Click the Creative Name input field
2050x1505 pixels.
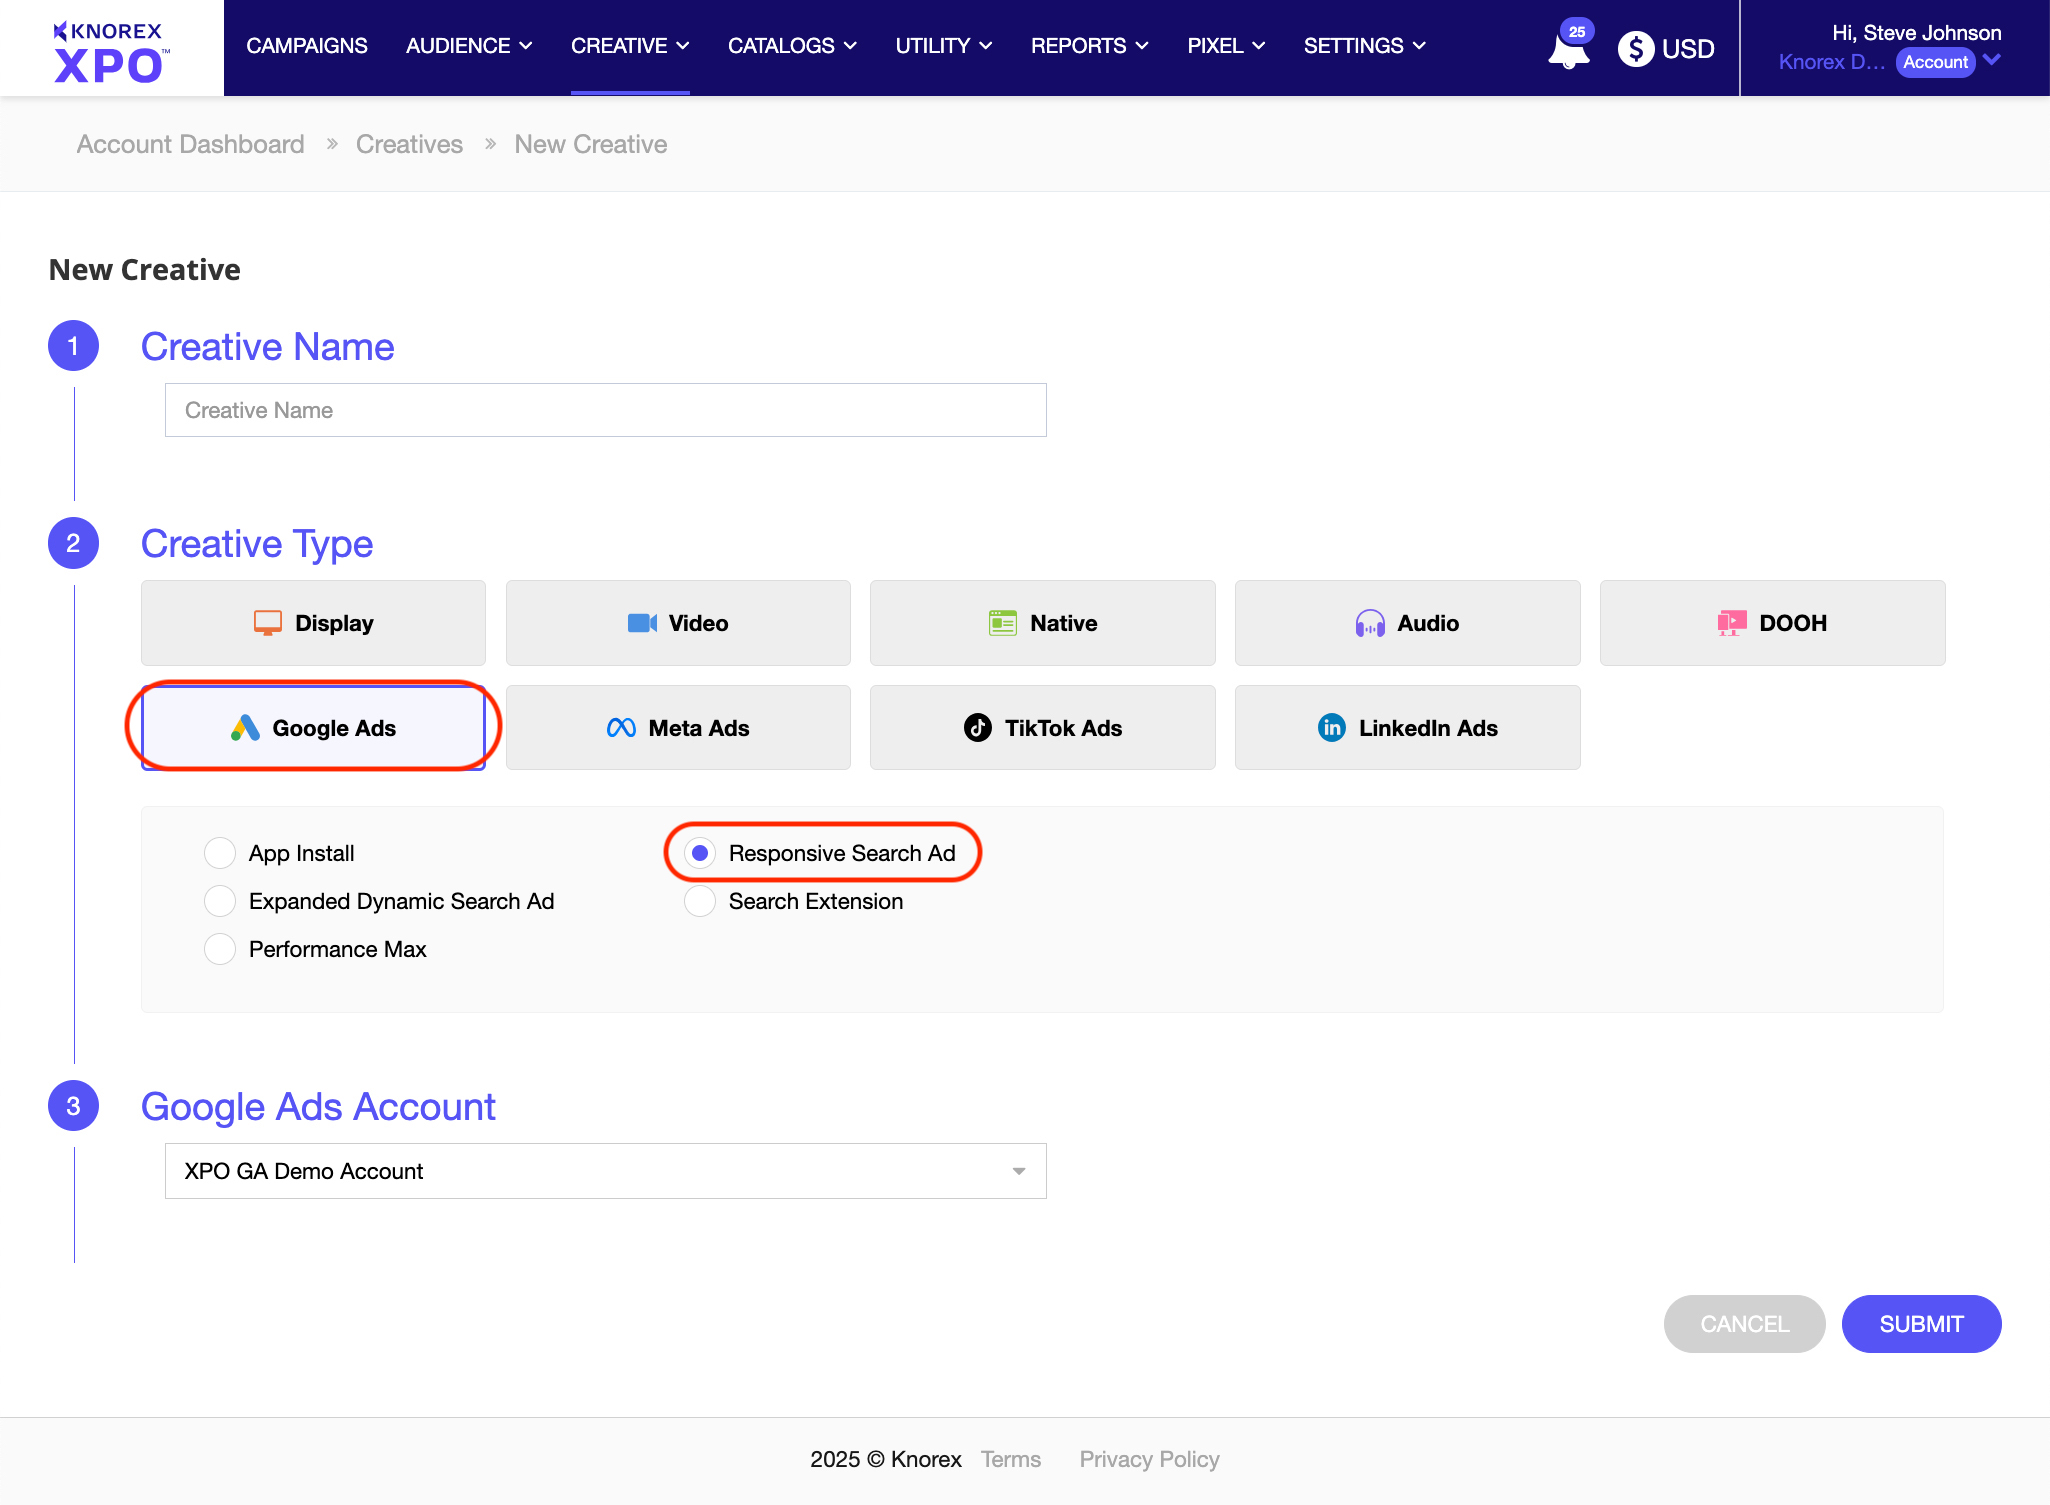pyautogui.click(x=605, y=409)
